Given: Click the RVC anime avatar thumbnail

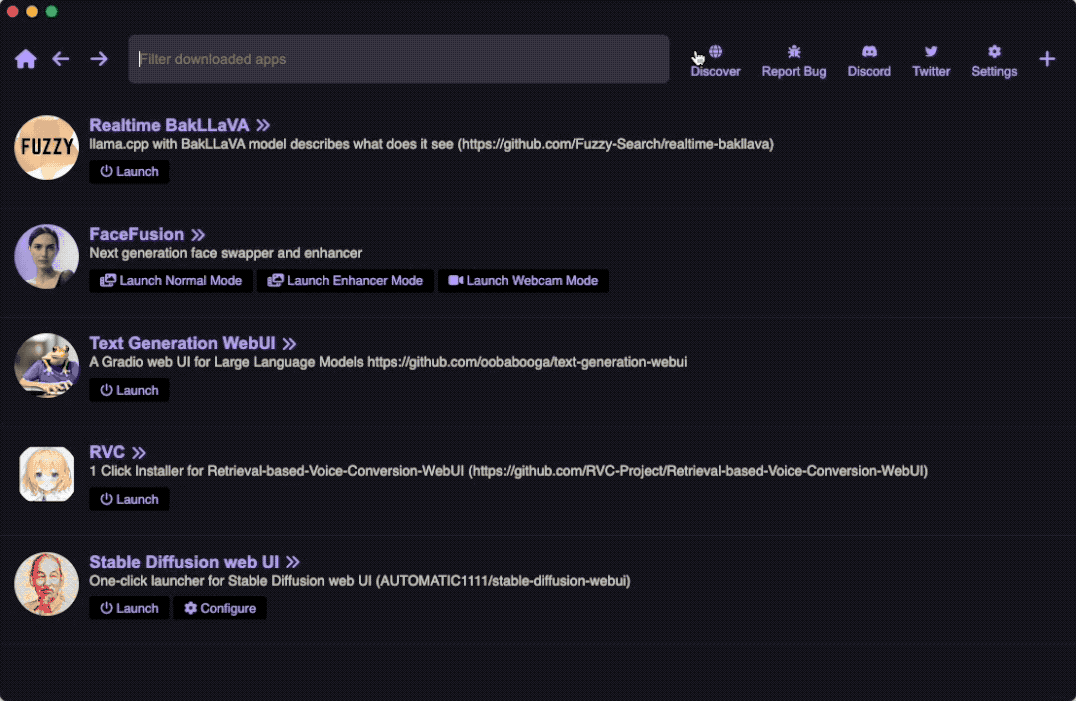Looking at the screenshot, I should coord(47,474).
